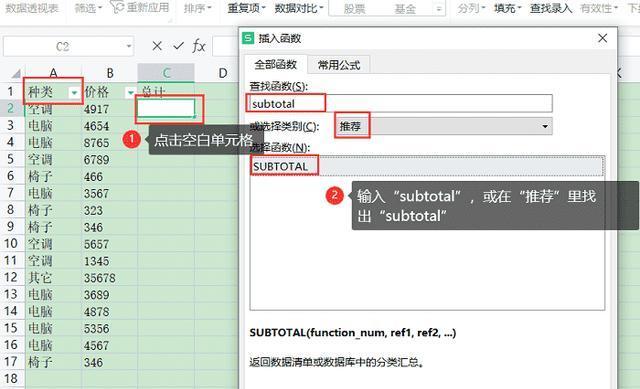
Task: Click the cell with price 4654
Action: 110,126
